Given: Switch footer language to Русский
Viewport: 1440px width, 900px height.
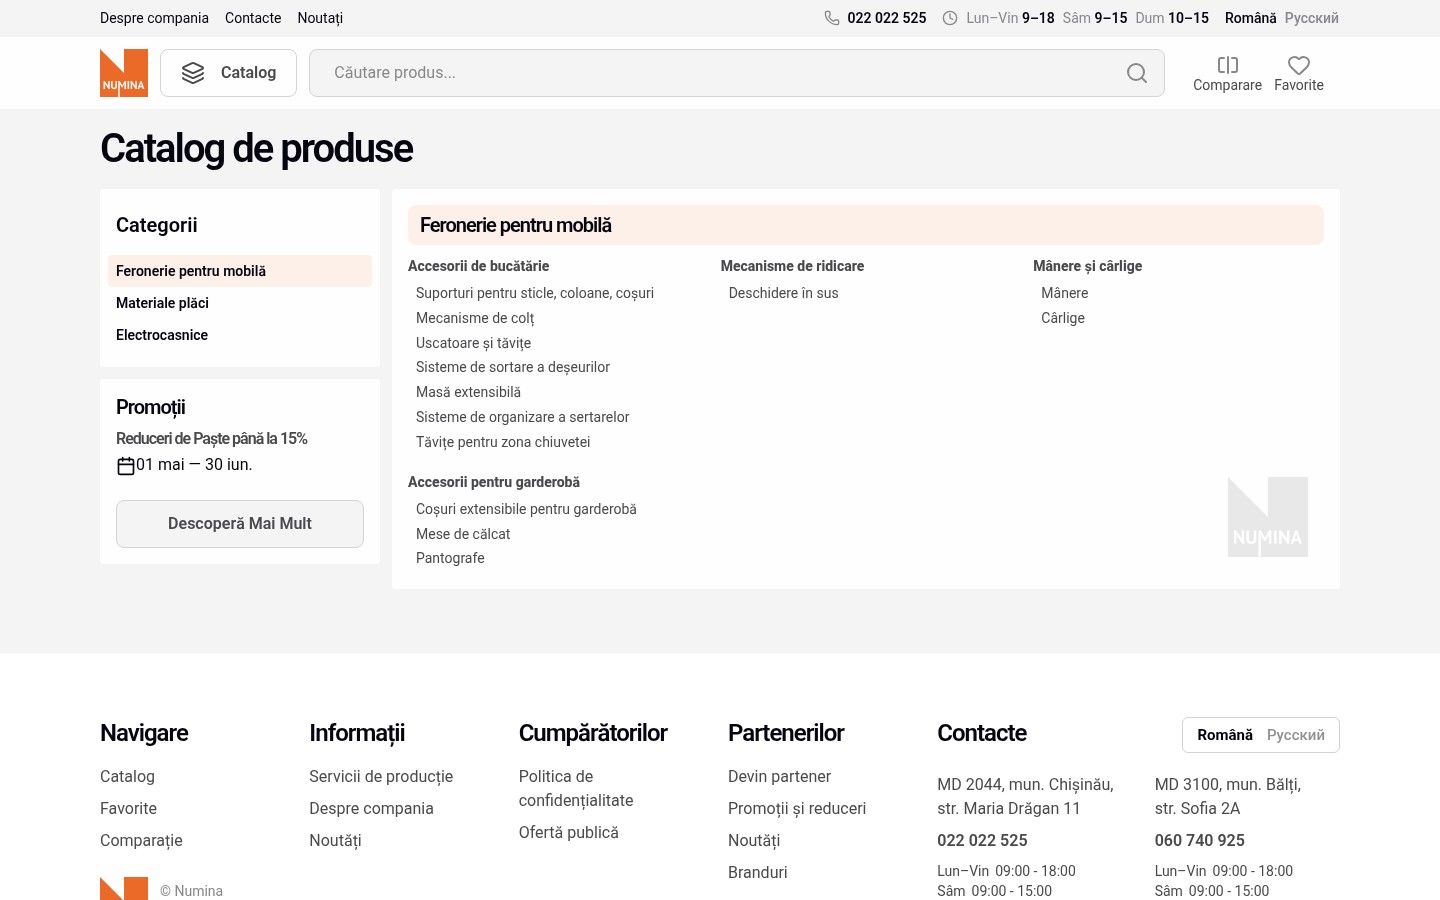Looking at the screenshot, I should pyautogui.click(x=1295, y=735).
